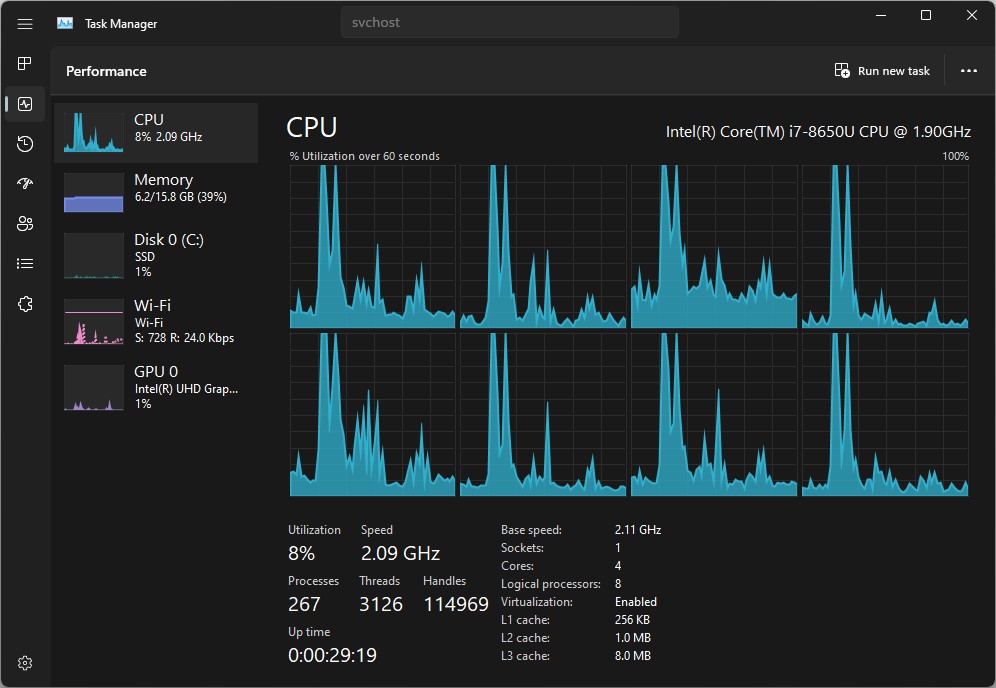
Task: Open the Services page icon
Action: pos(25,303)
